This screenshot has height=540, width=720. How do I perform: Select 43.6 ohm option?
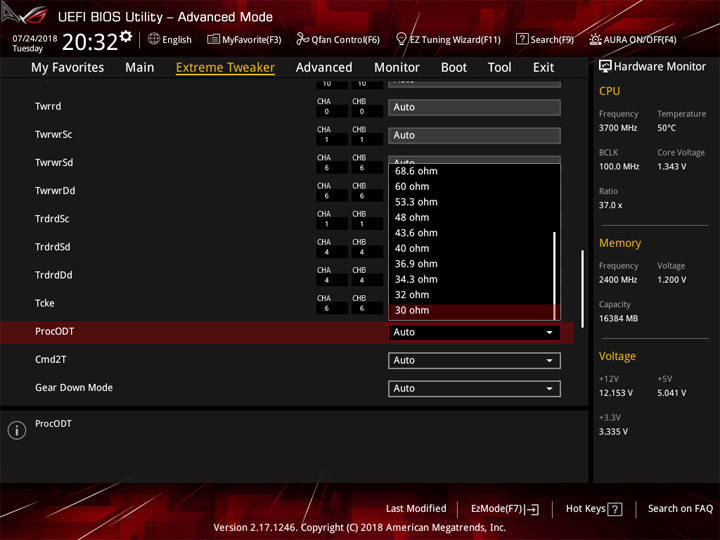coord(471,233)
